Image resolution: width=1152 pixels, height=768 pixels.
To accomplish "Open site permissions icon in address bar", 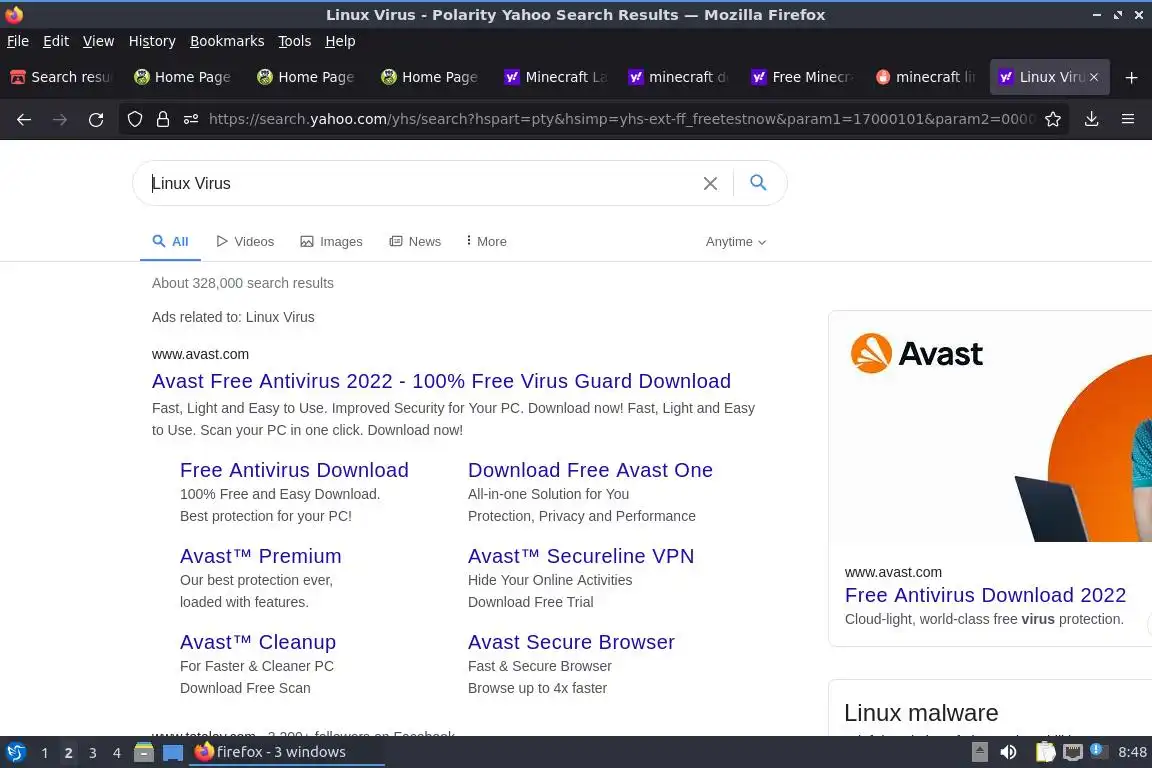I will (x=191, y=119).
